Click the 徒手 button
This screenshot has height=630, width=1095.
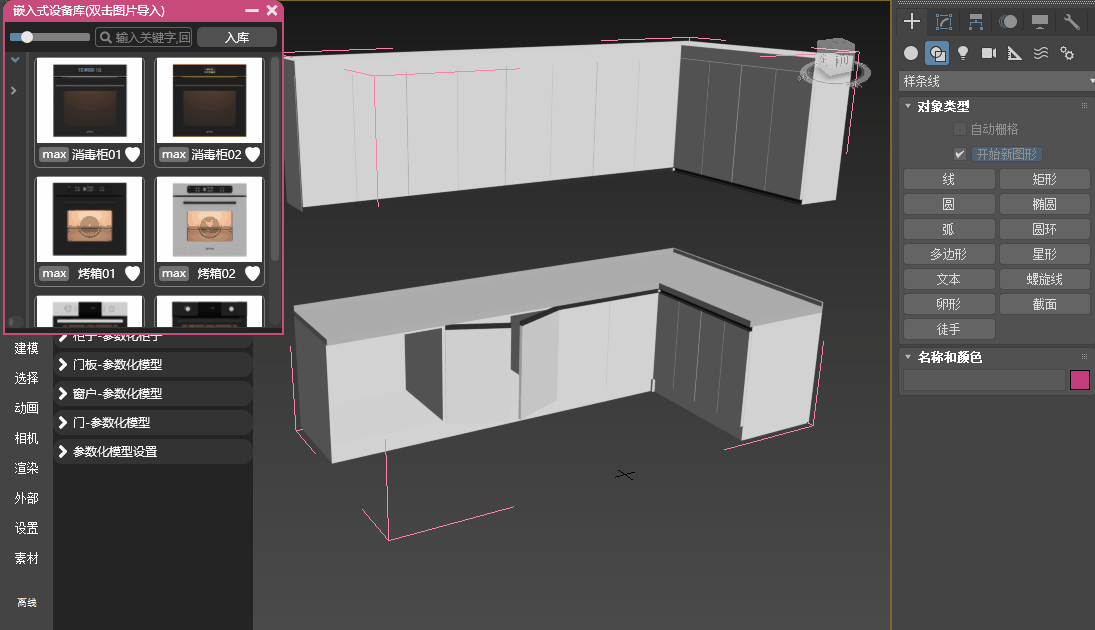click(949, 329)
